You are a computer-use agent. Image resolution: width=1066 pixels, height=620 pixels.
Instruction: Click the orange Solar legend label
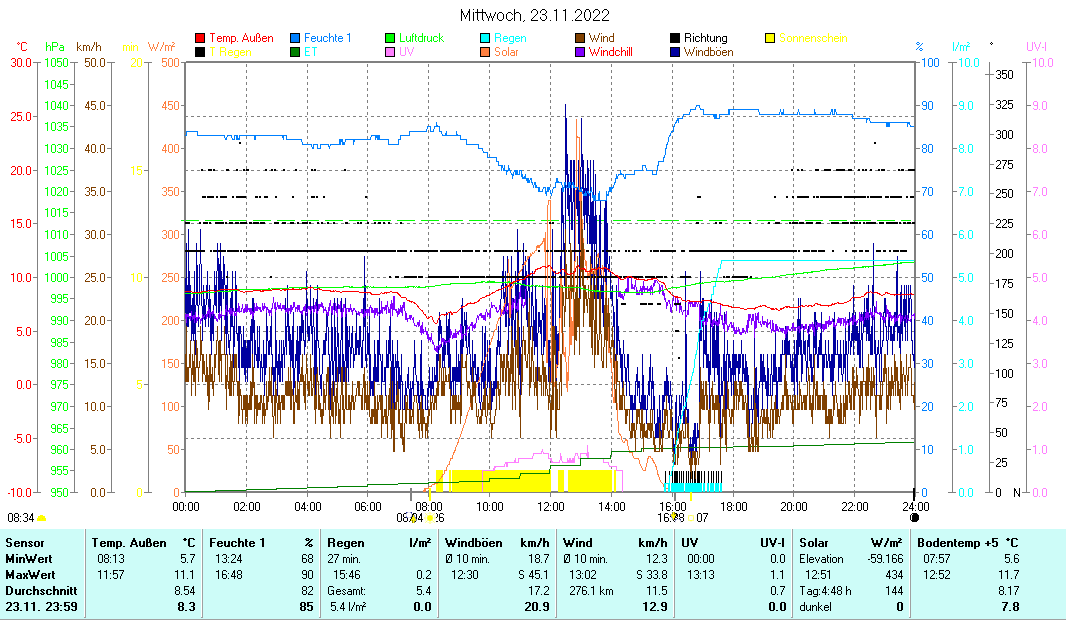pos(506,52)
